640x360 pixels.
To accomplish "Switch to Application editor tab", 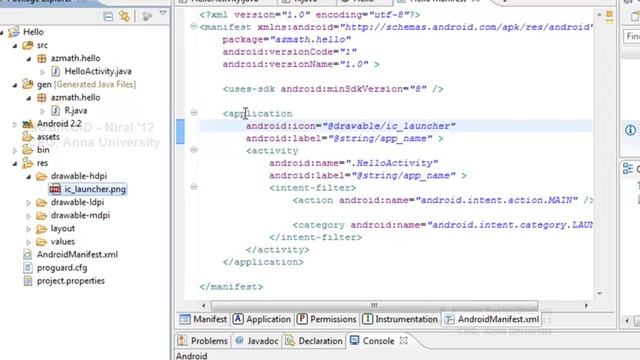I will [262, 319].
